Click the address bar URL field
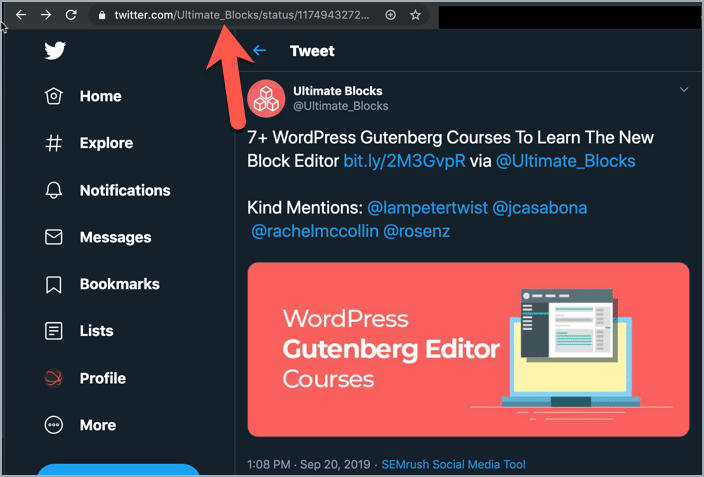 coord(240,15)
